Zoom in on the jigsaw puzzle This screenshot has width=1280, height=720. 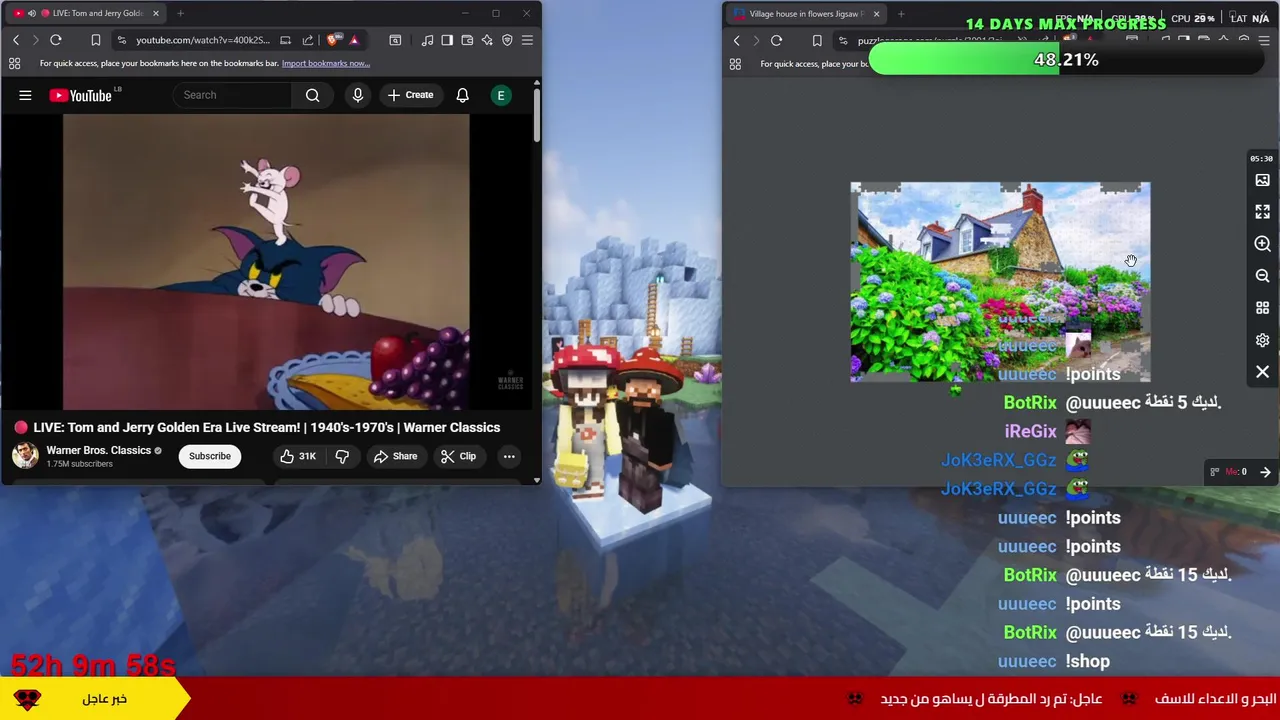[x=1262, y=244]
